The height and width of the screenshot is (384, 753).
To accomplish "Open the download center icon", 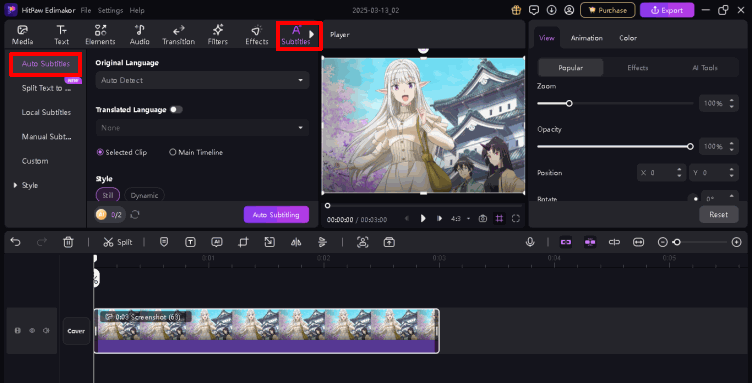I will click(x=551, y=10).
